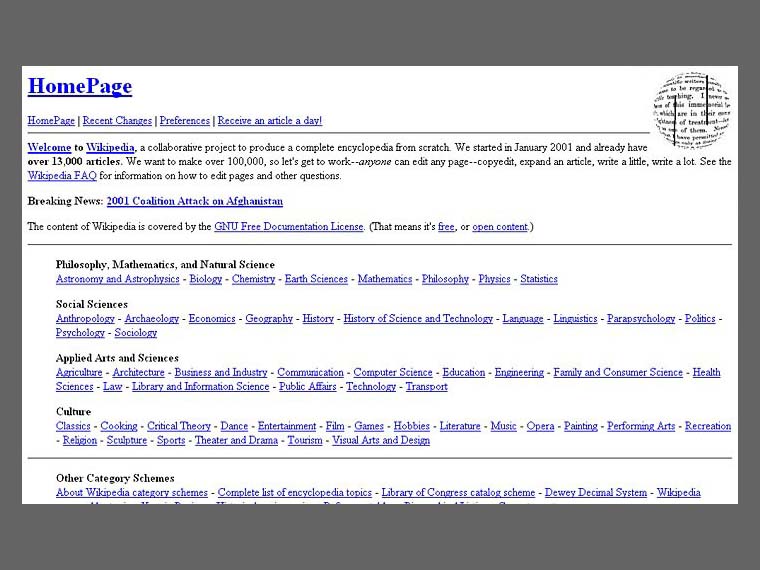Viewport: 760px width, 570px height.
Task: Click the History link under Social Sciences
Action: coord(318,319)
